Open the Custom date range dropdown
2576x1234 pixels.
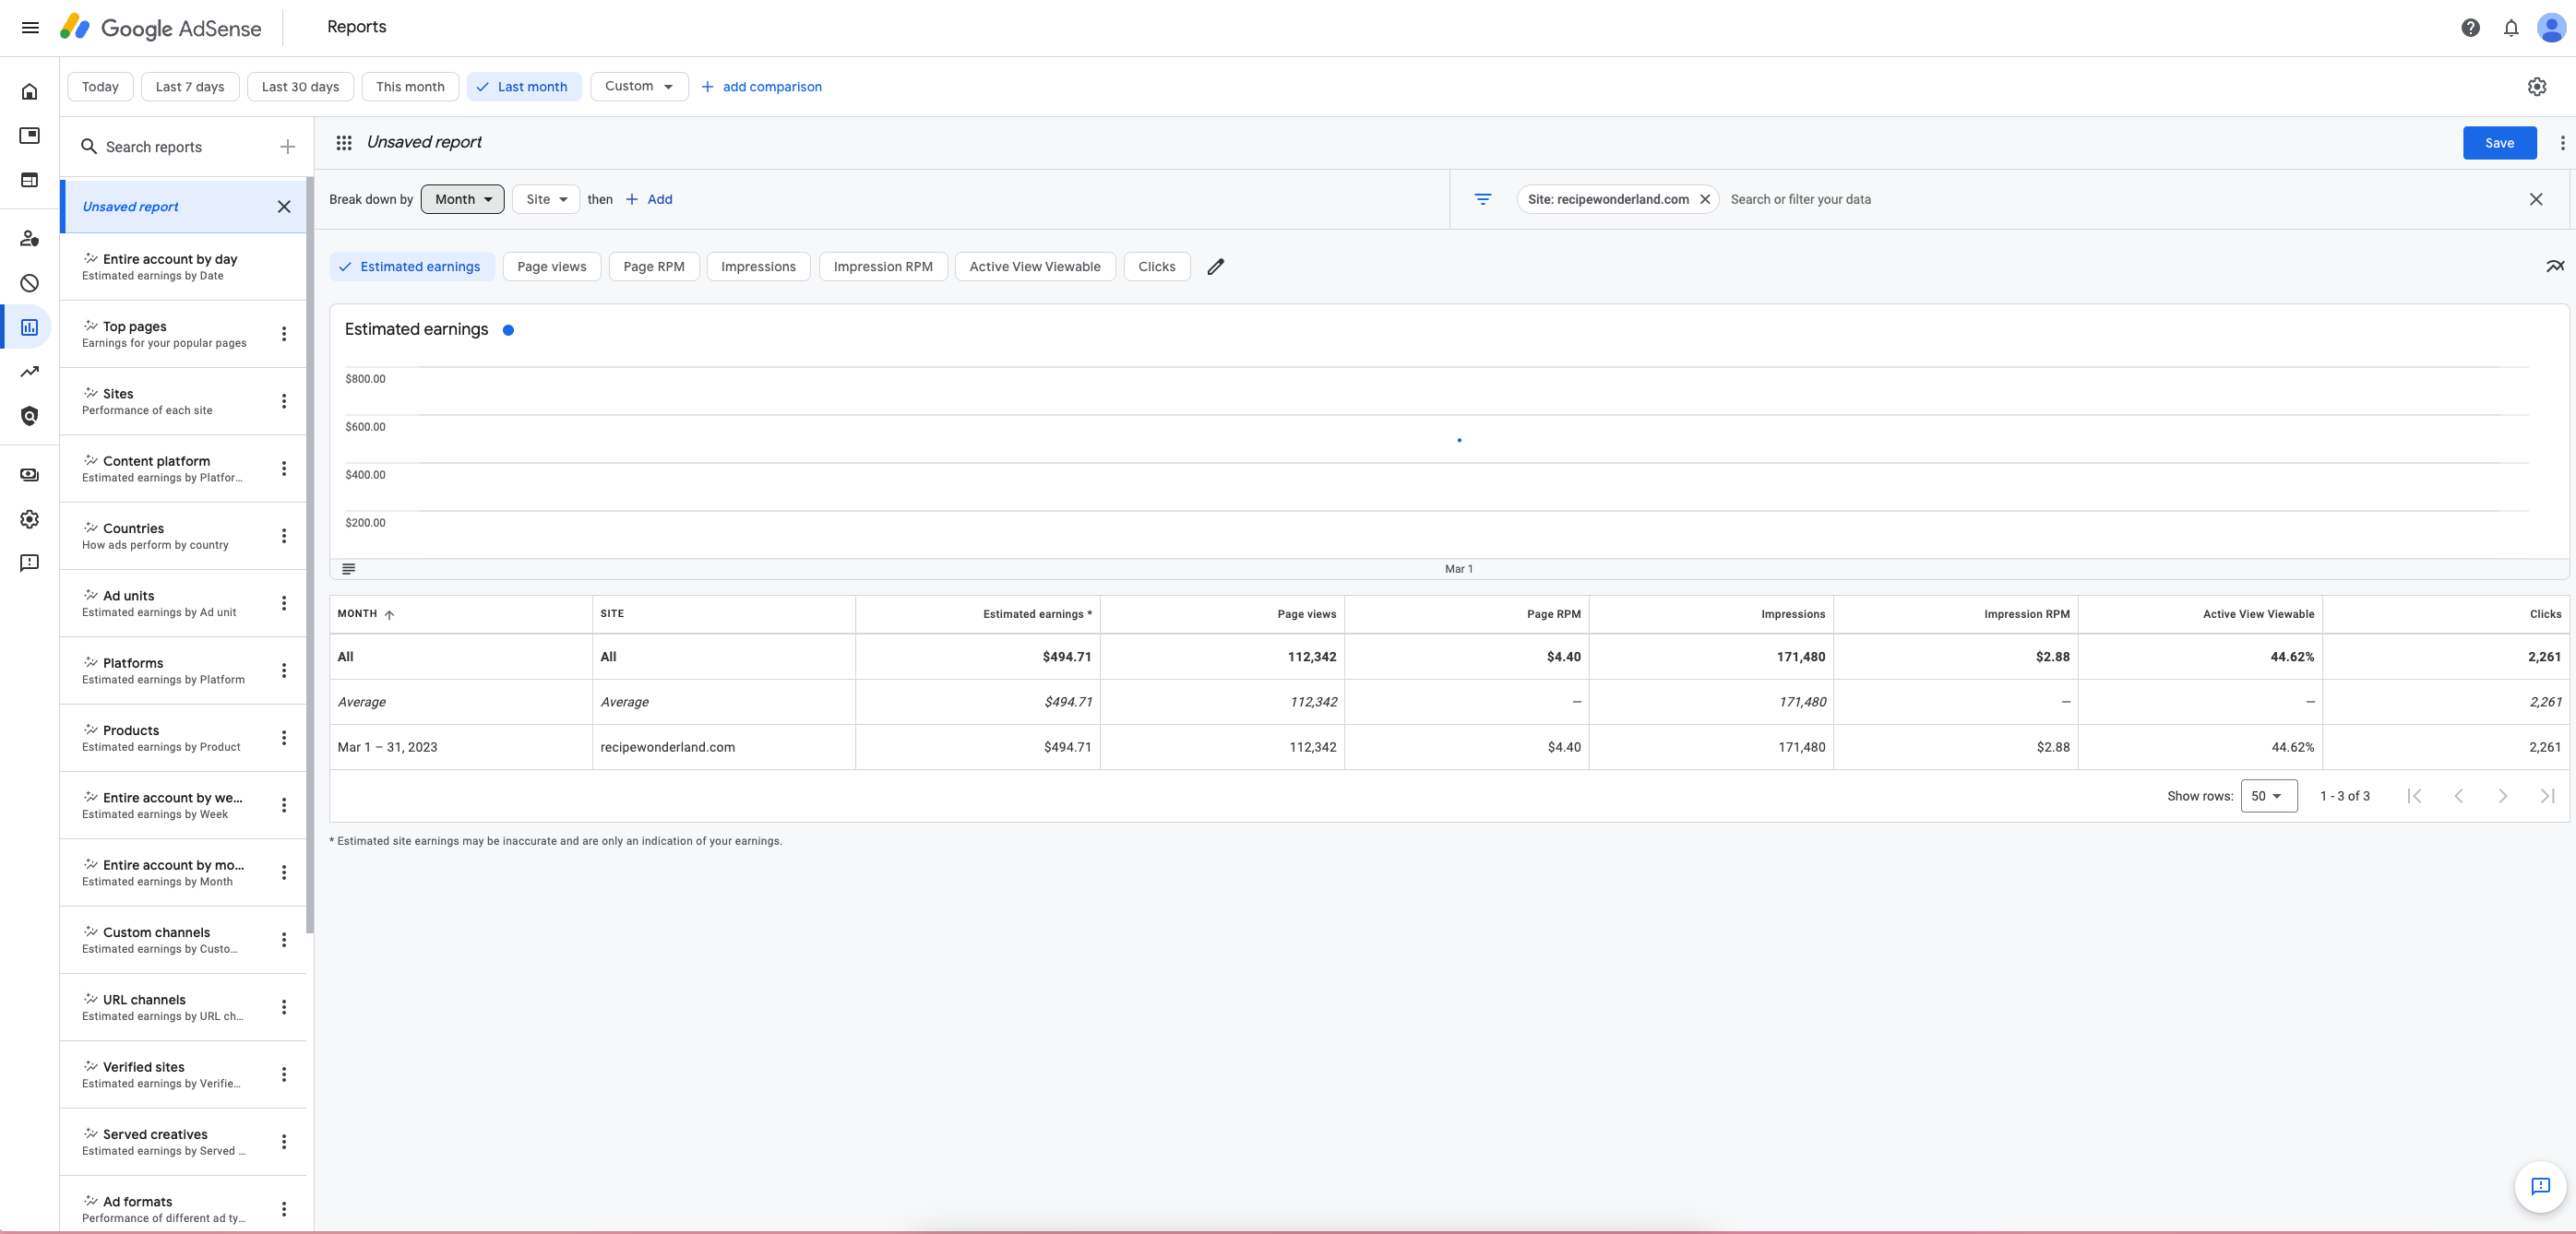pos(639,87)
